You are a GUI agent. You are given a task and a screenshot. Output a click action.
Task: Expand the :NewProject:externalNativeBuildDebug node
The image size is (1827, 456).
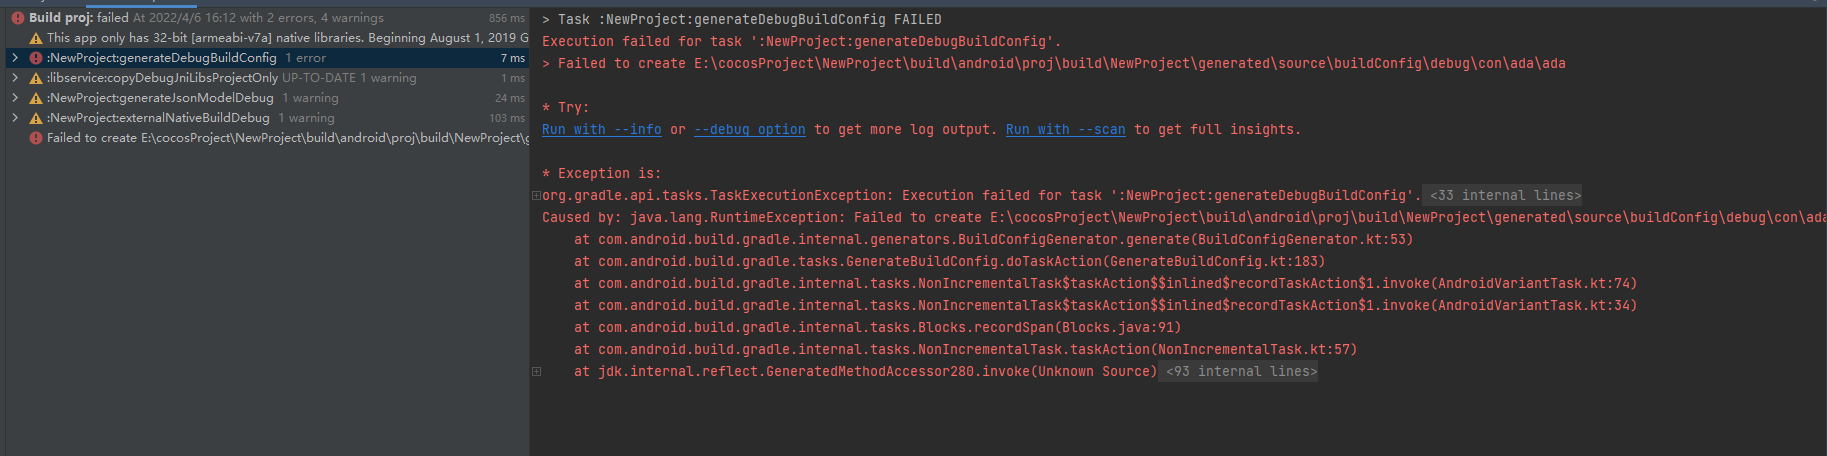click(x=15, y=118)
